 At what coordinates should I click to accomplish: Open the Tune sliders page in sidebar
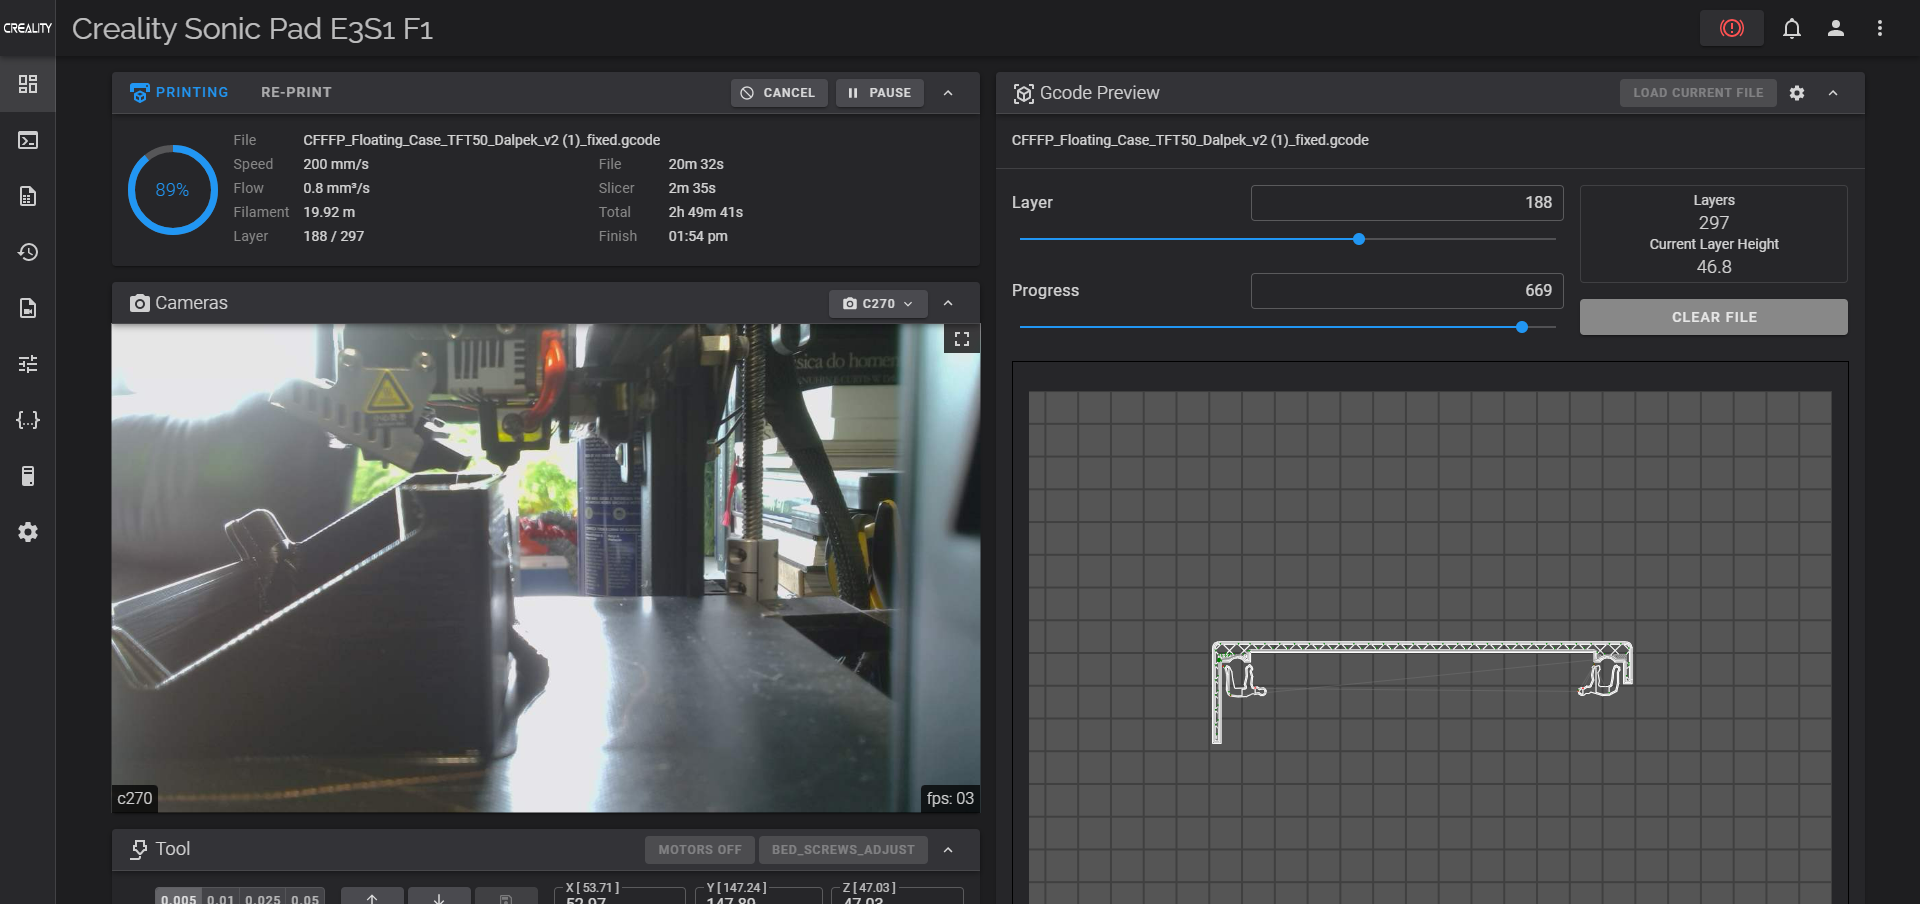28,364
